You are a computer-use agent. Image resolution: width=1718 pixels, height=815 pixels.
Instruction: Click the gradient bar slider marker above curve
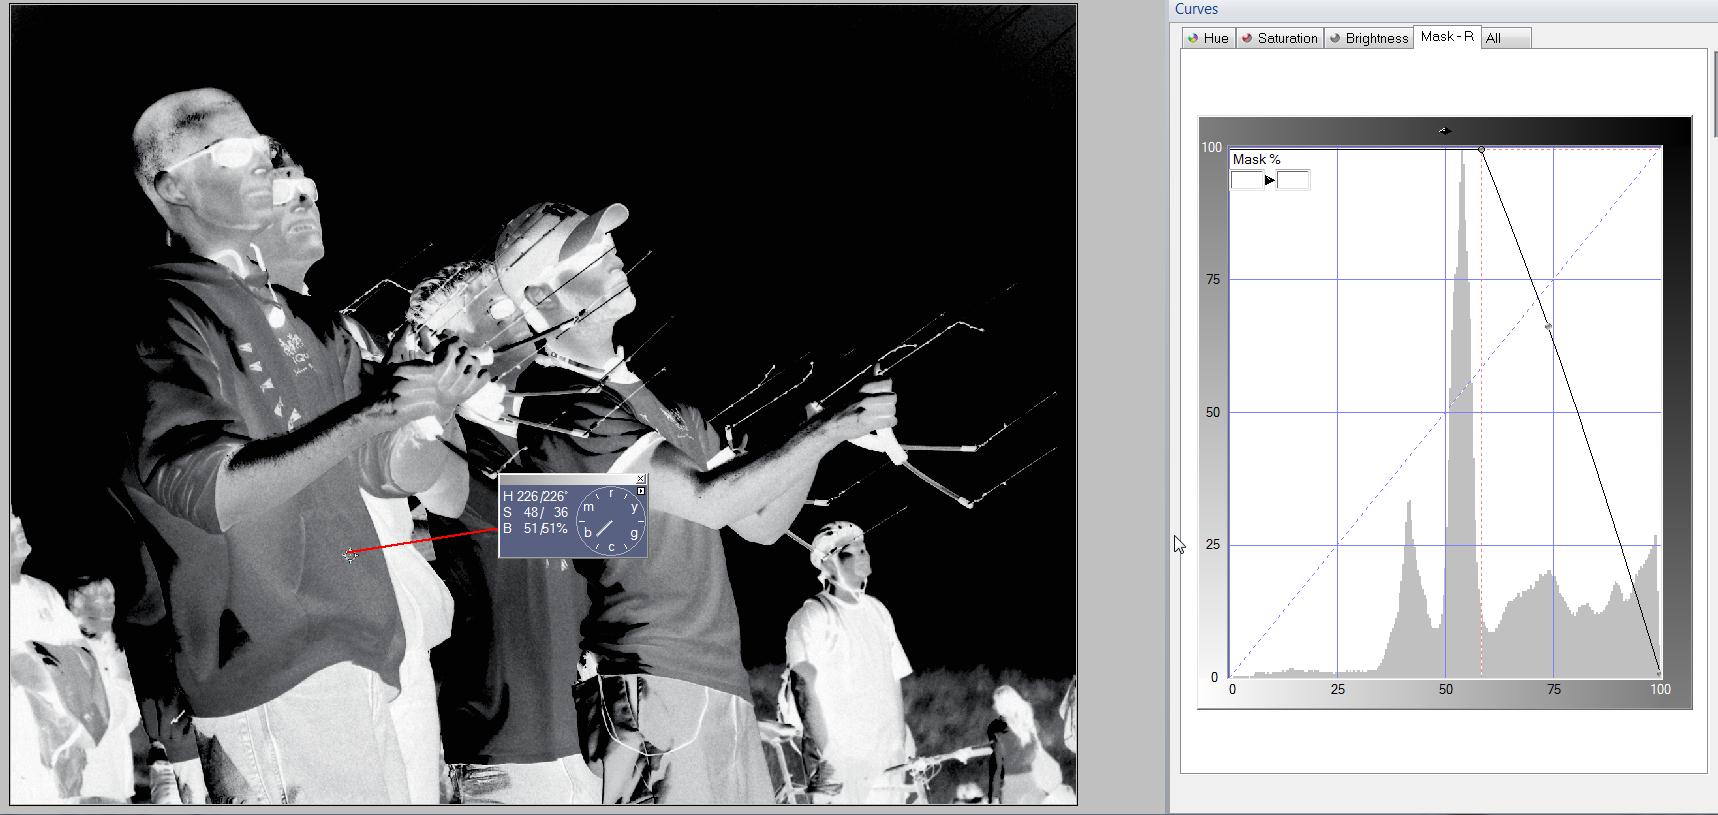coord(1445,130)
